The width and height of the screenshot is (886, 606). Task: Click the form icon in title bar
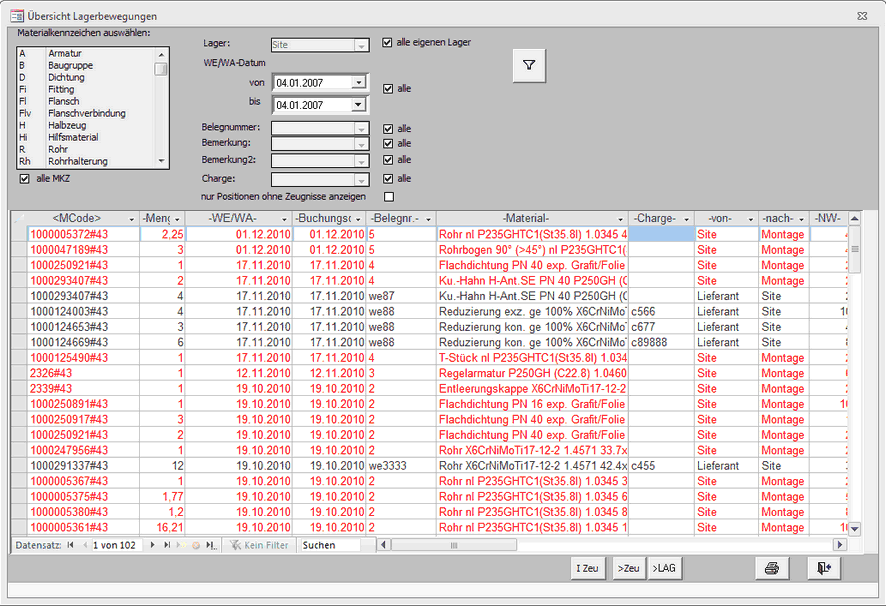click(x=17, y=16)
